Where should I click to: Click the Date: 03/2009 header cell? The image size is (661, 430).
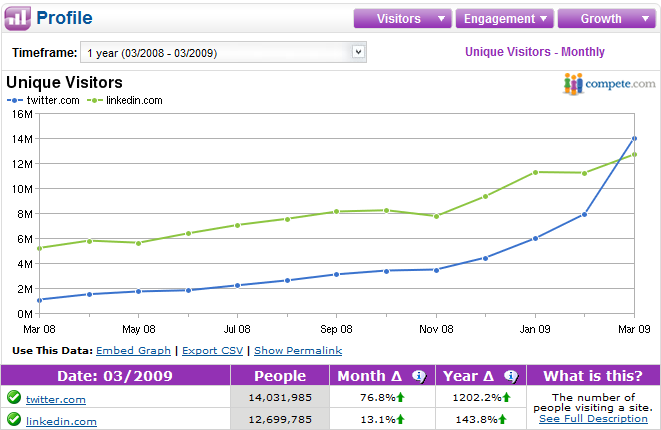[115, 376]
